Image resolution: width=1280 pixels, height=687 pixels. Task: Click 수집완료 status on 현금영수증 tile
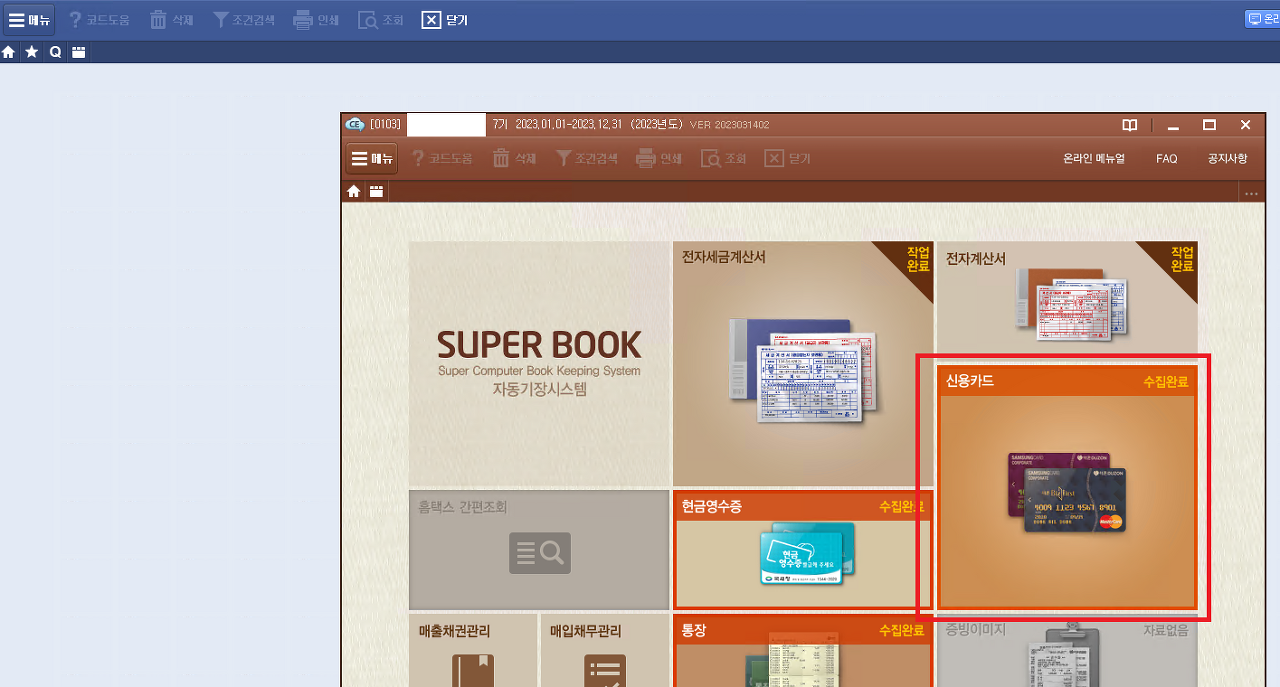coord(902,506)
